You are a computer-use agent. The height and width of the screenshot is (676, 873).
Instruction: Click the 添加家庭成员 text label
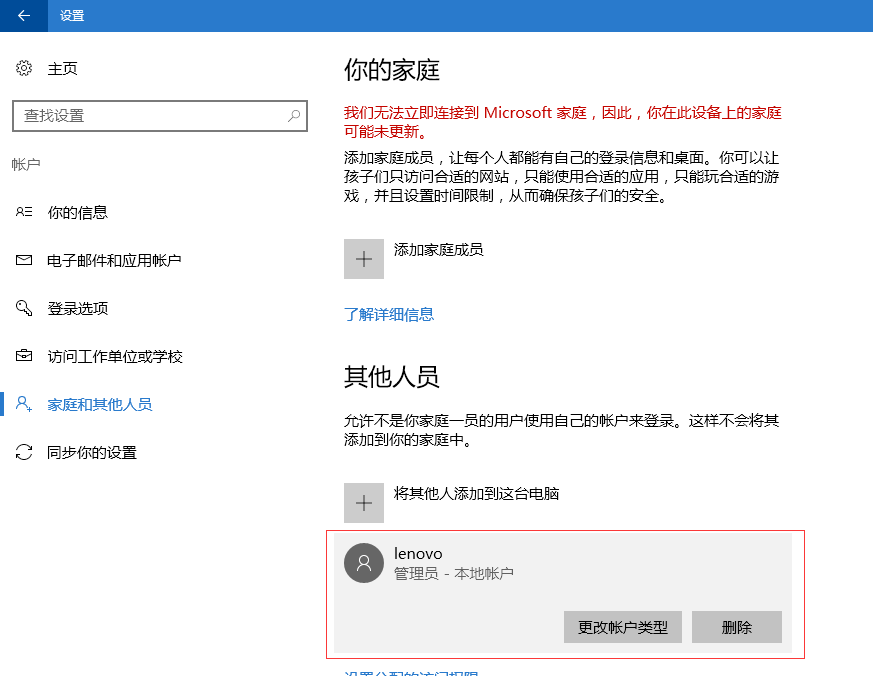439,249
